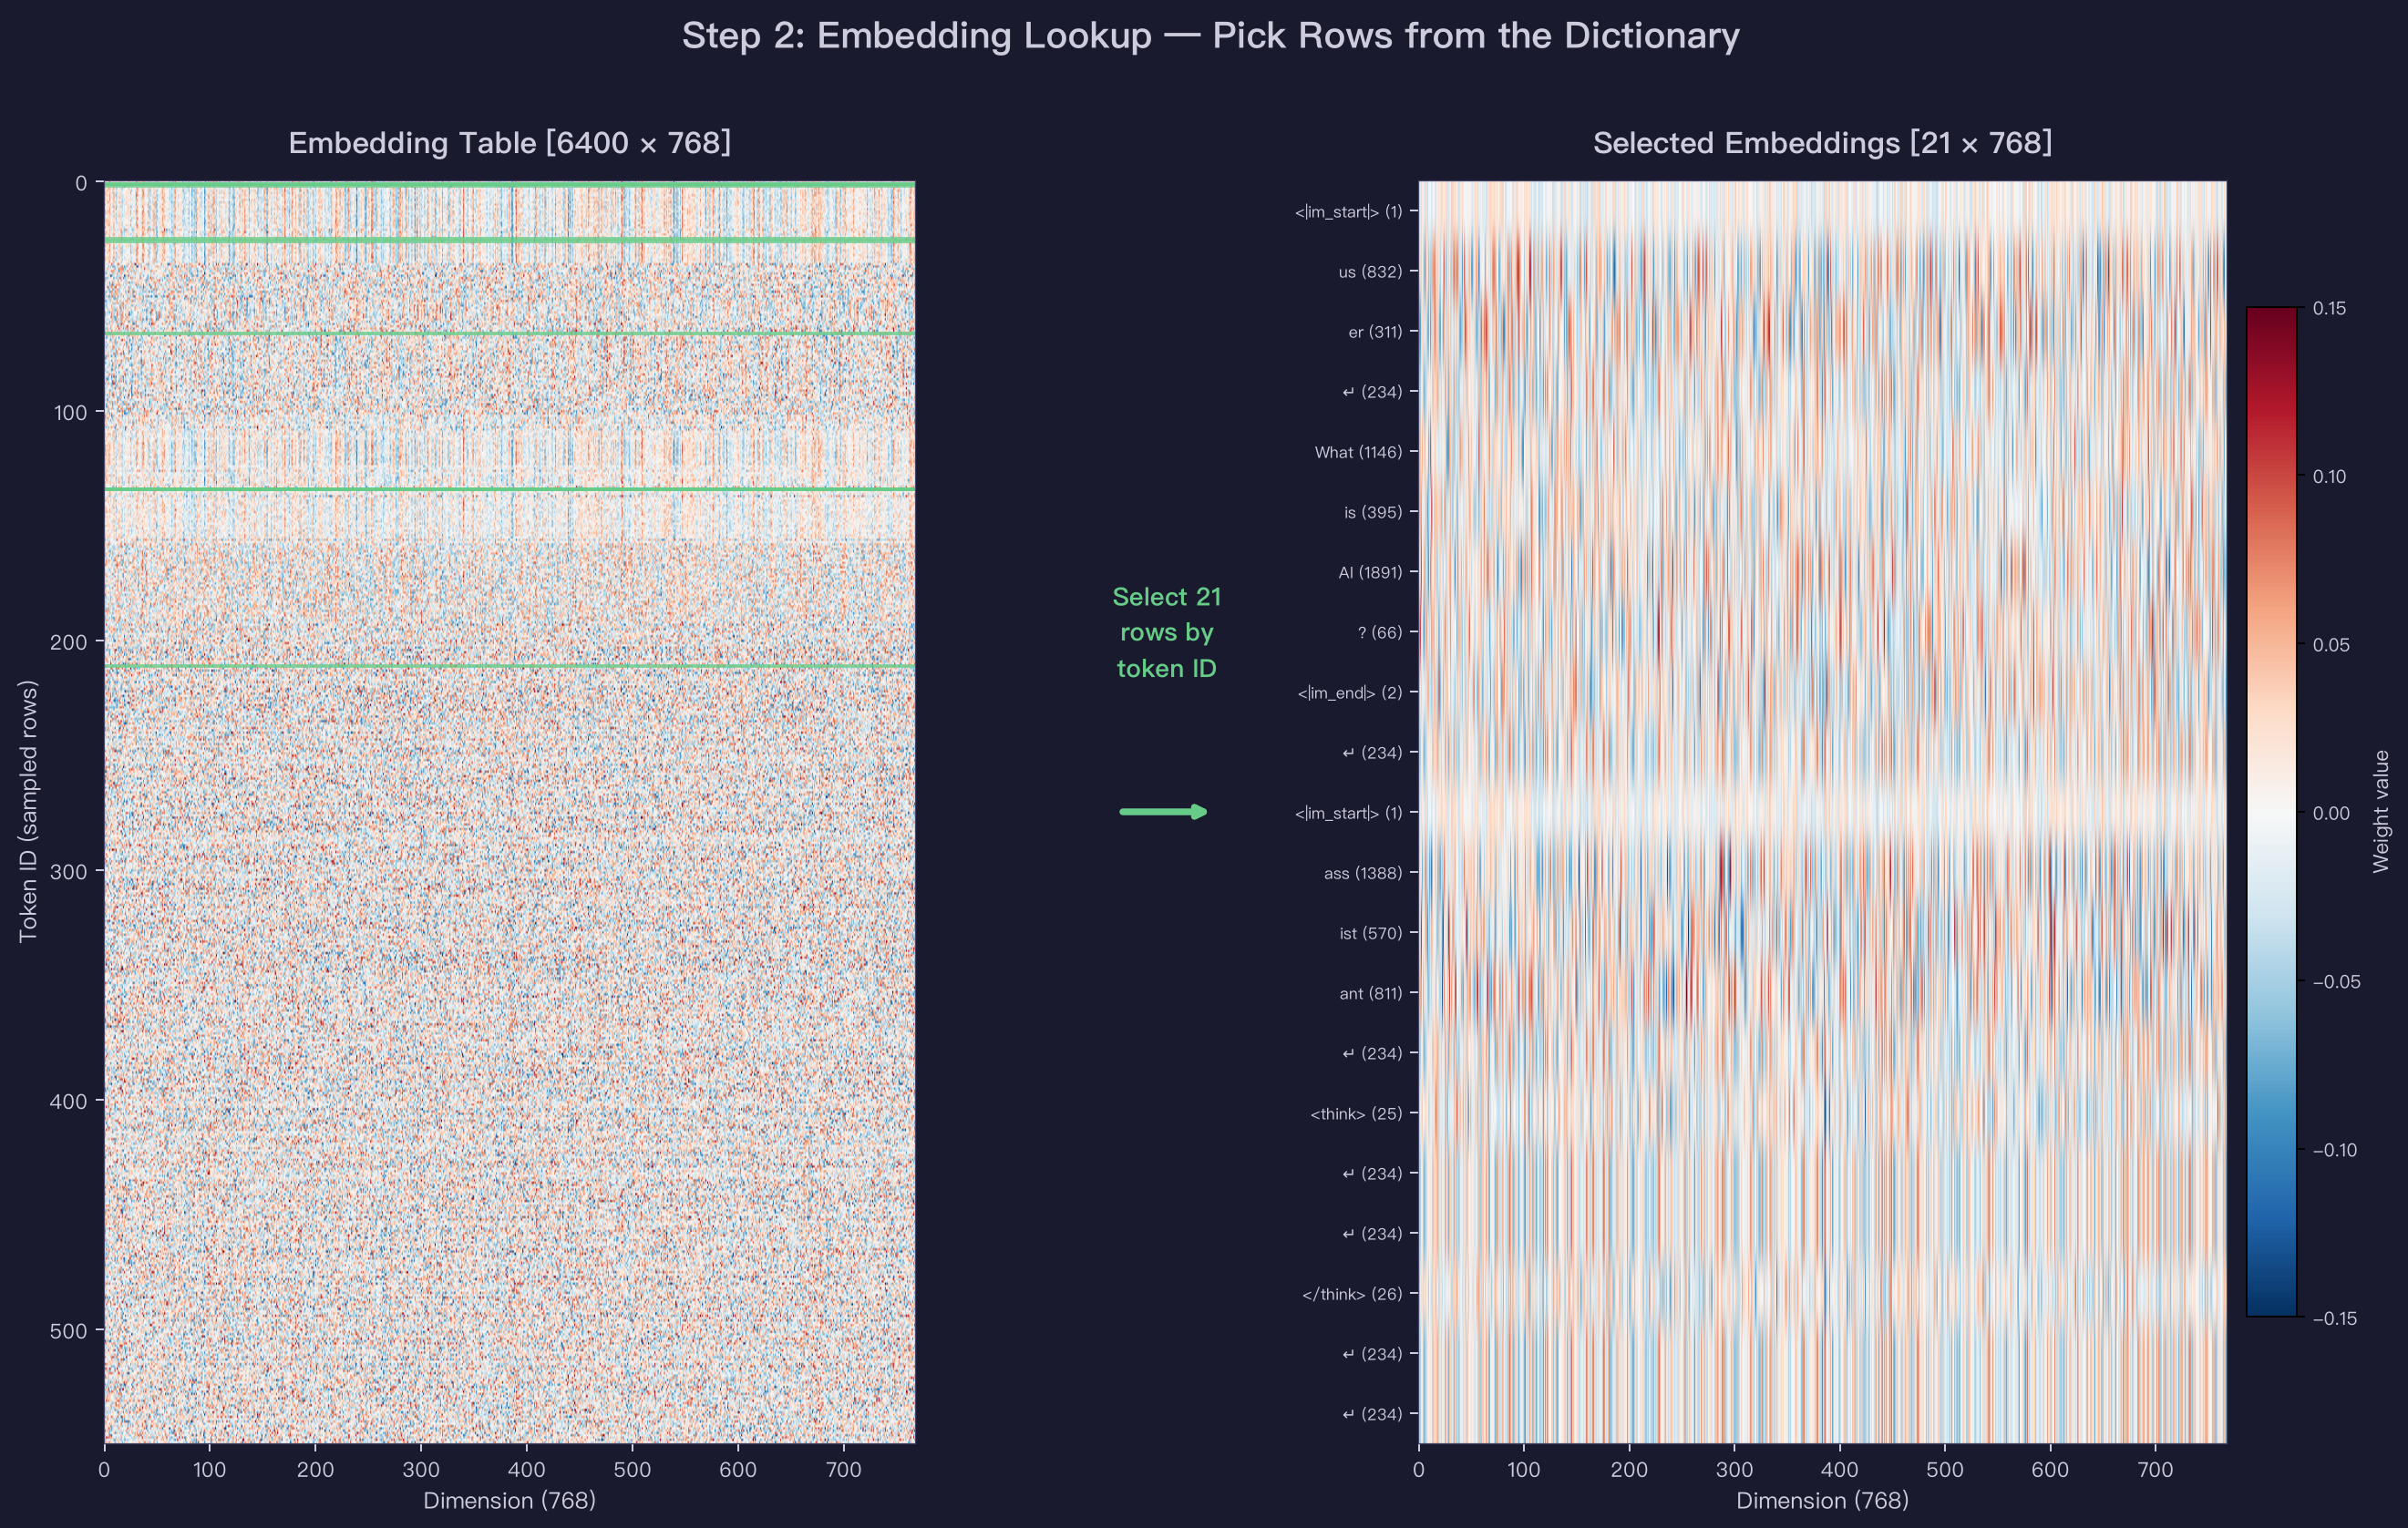Select the 'is (395)' row label

click(1373, 512)
